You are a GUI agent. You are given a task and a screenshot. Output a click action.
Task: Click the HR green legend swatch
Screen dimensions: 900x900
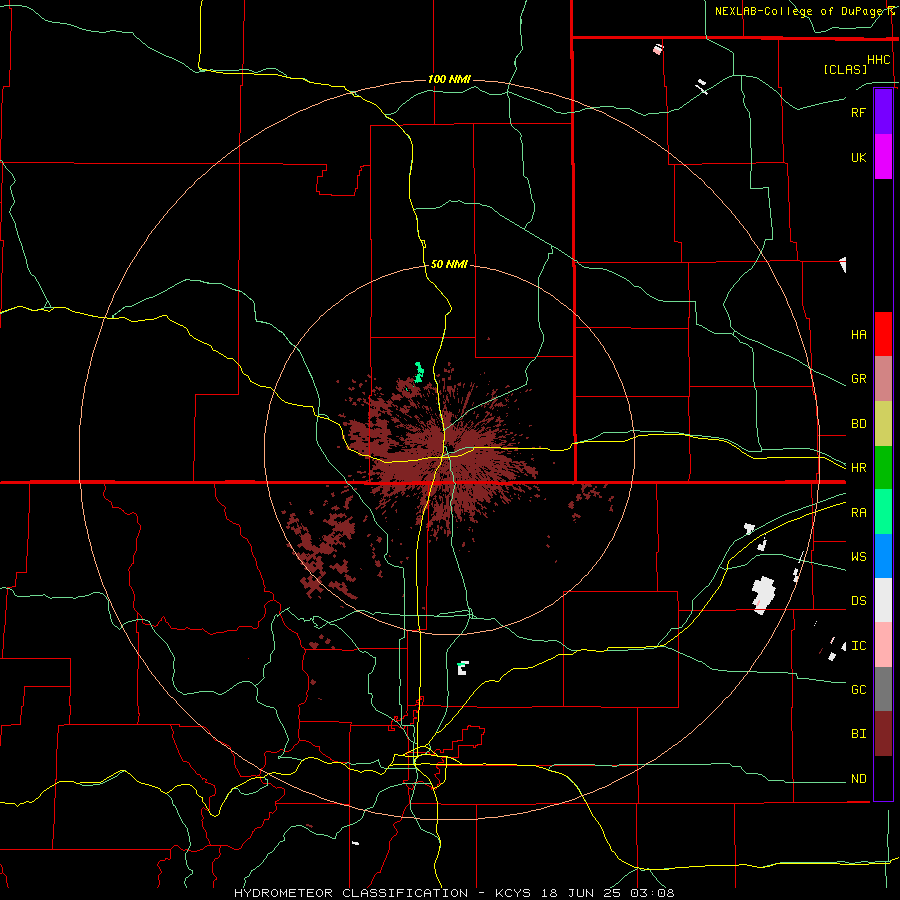[883, 468]
